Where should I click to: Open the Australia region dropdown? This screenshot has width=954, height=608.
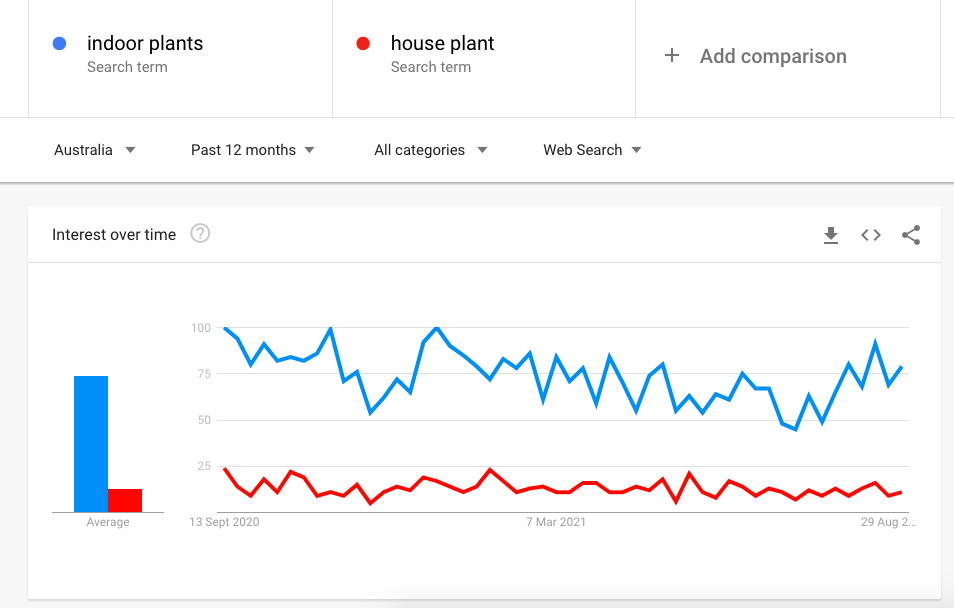95,150
